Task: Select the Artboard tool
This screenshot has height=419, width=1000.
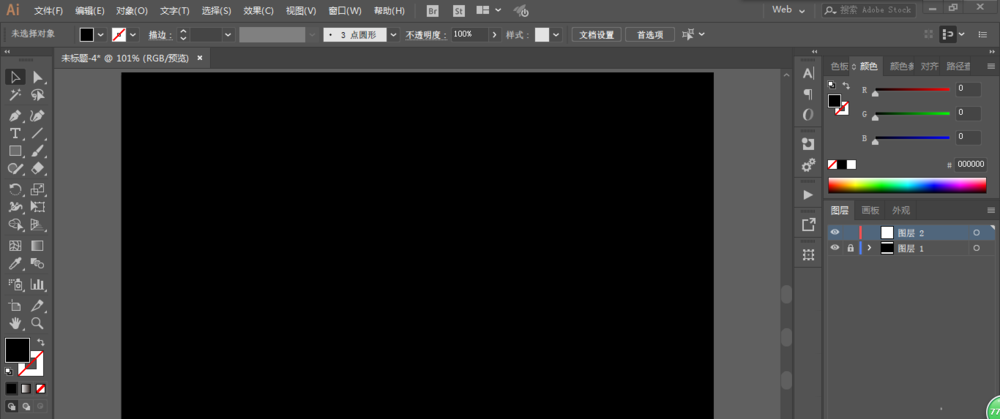Action: pos(15,305)
